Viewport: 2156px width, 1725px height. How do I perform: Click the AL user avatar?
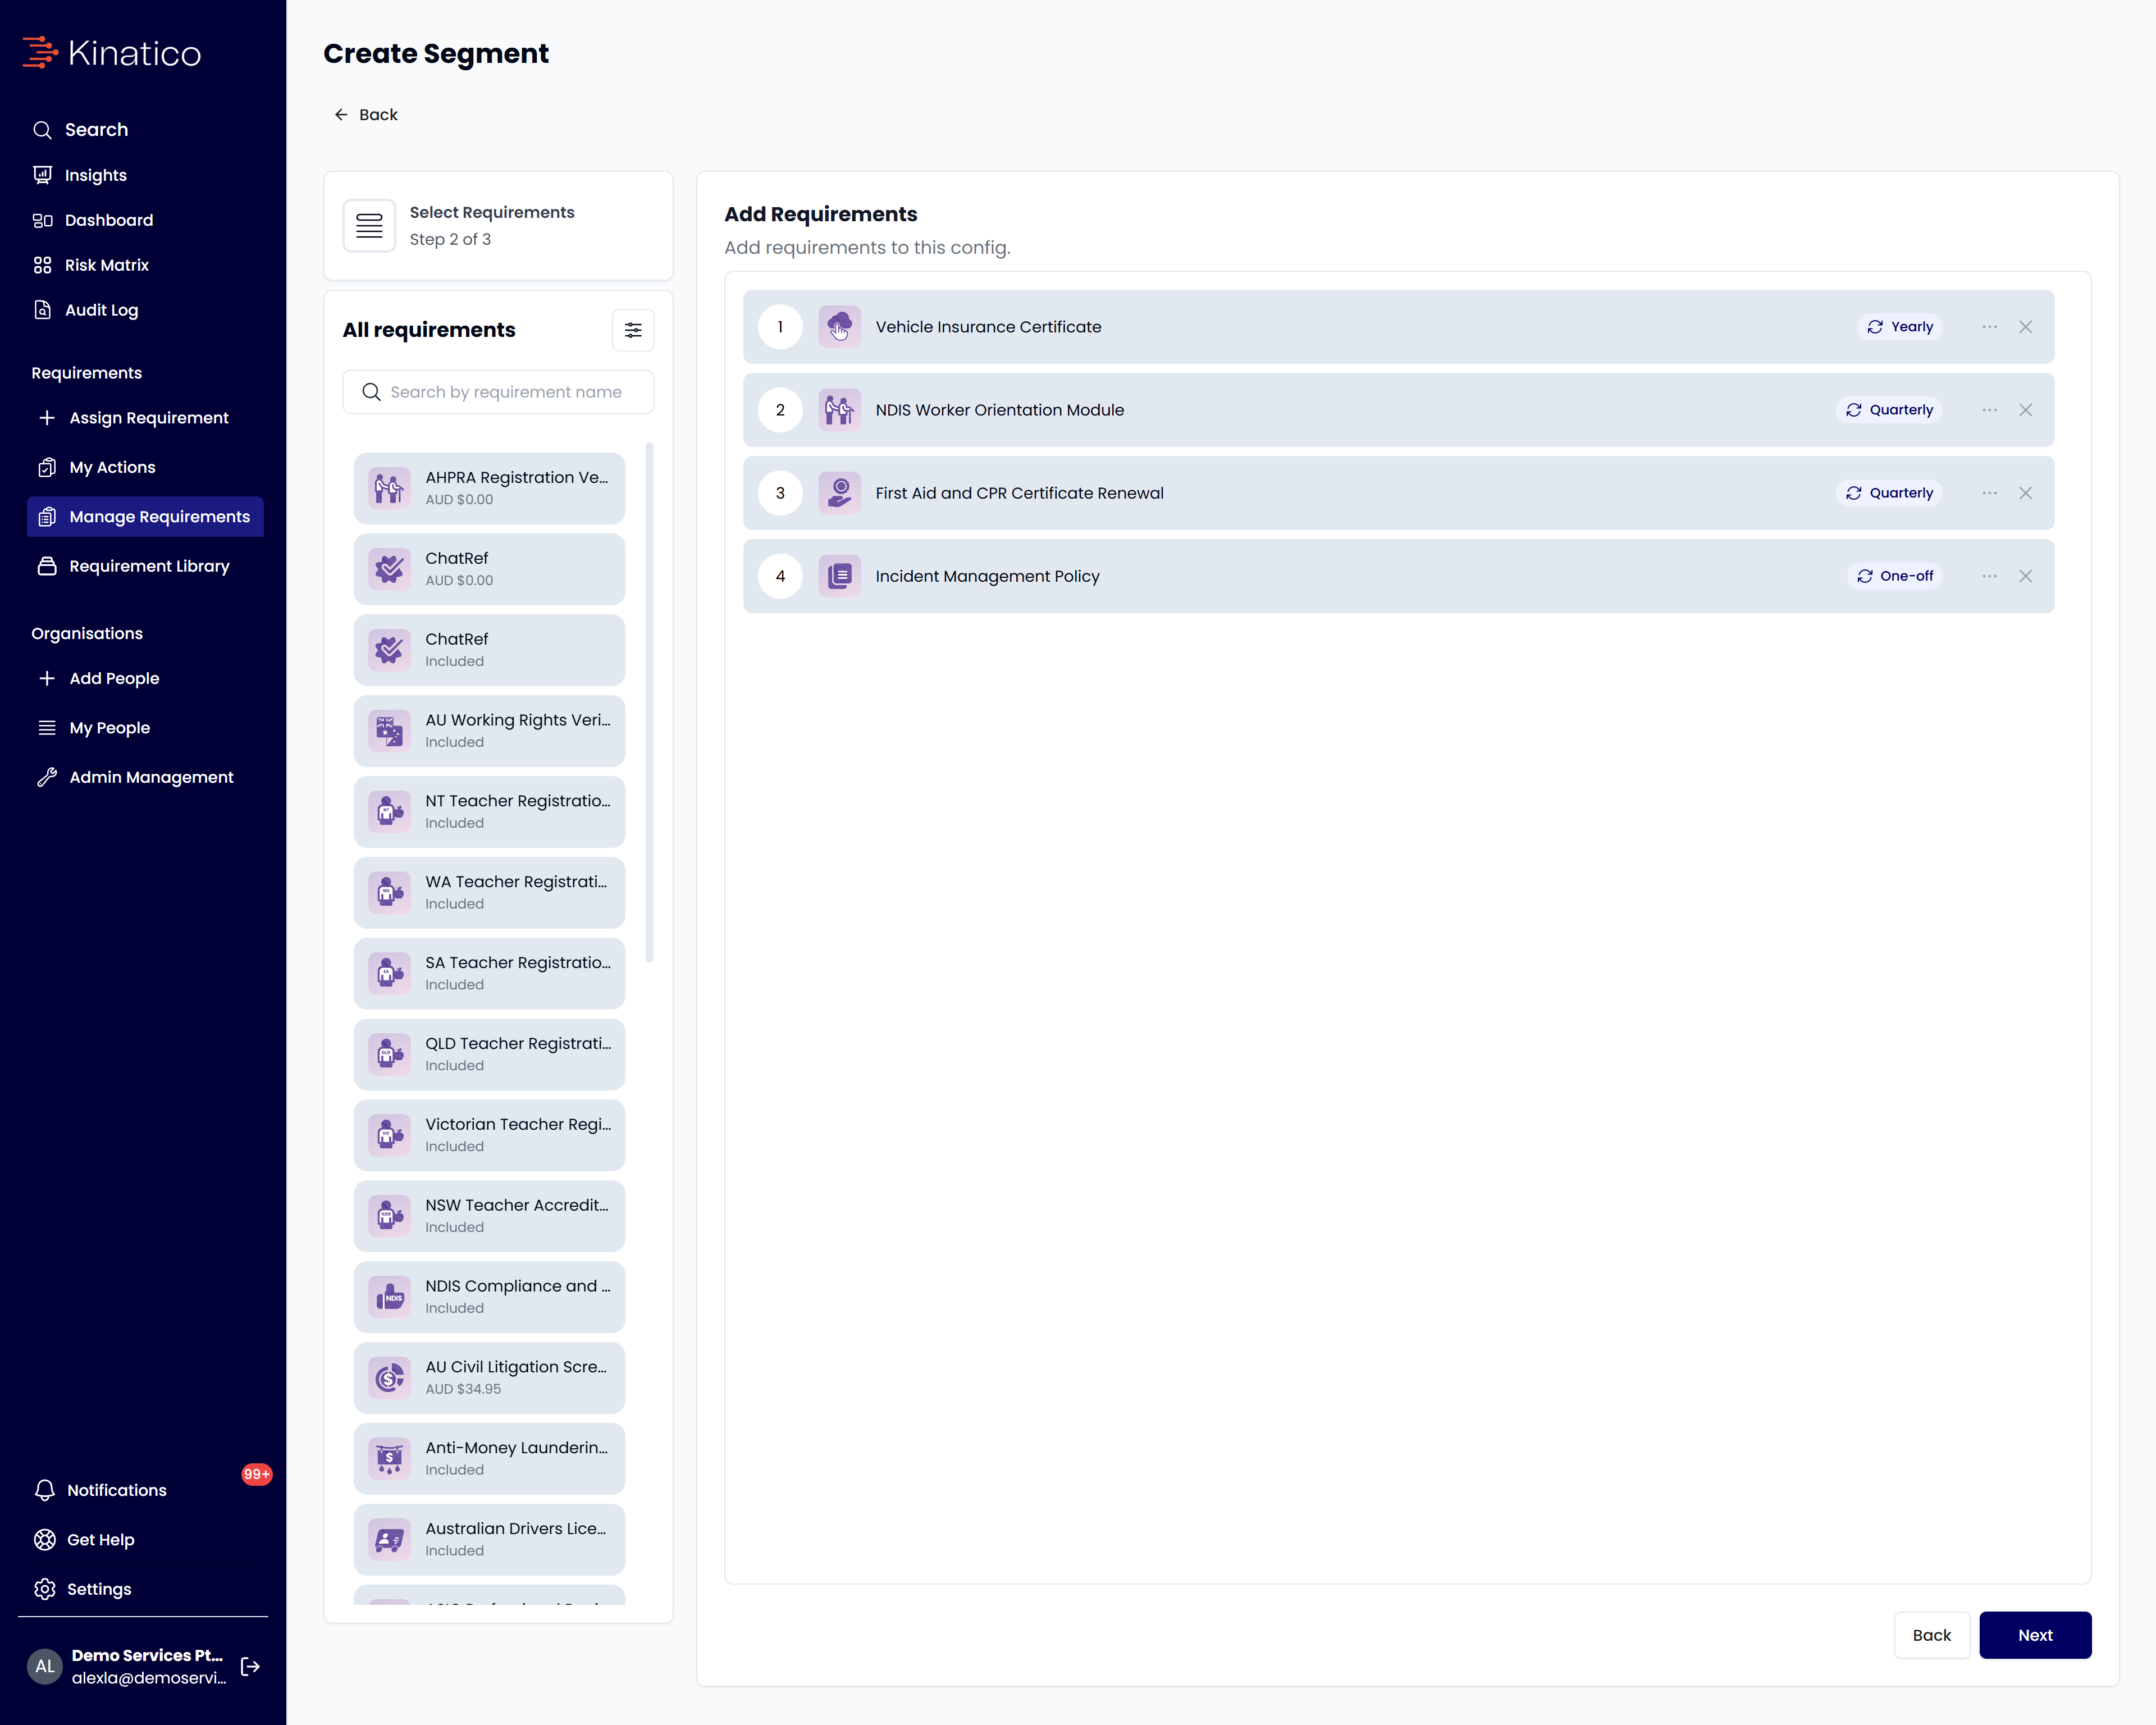coord(45,1666)
